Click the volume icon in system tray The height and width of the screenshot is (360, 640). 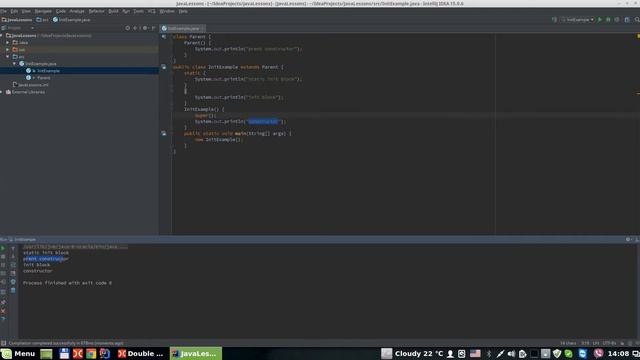coord(511,353)
